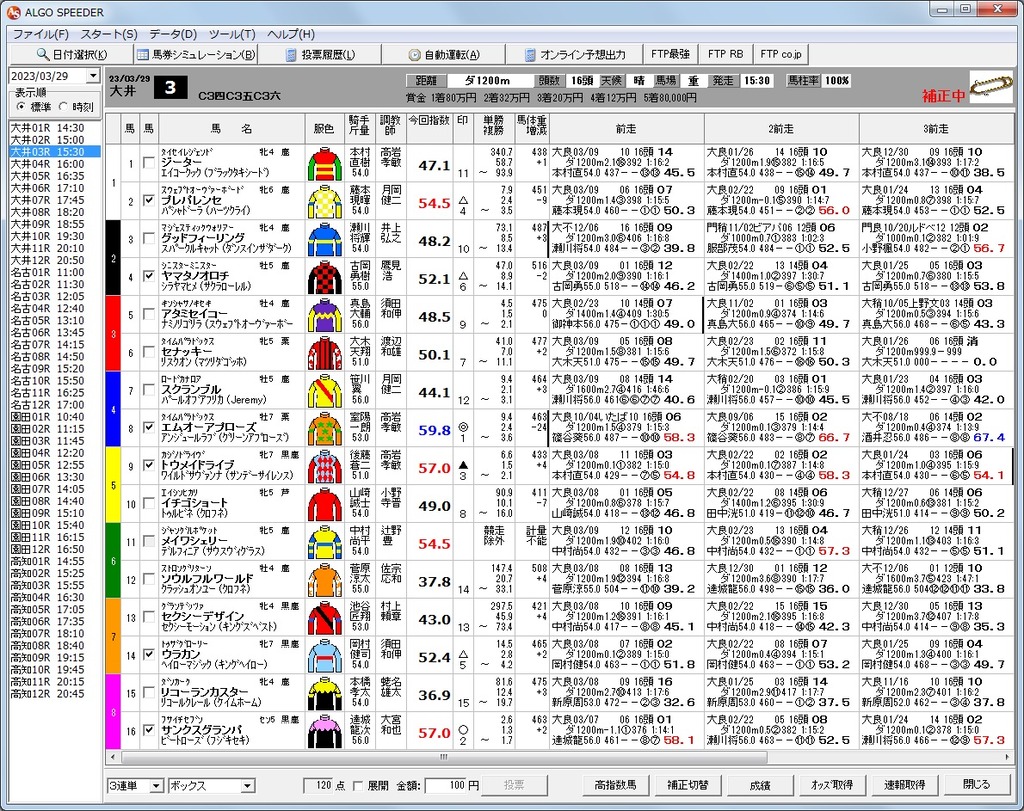Click jockey silks icon for ジーター
Screen dimensions: 1024x811
325,164
